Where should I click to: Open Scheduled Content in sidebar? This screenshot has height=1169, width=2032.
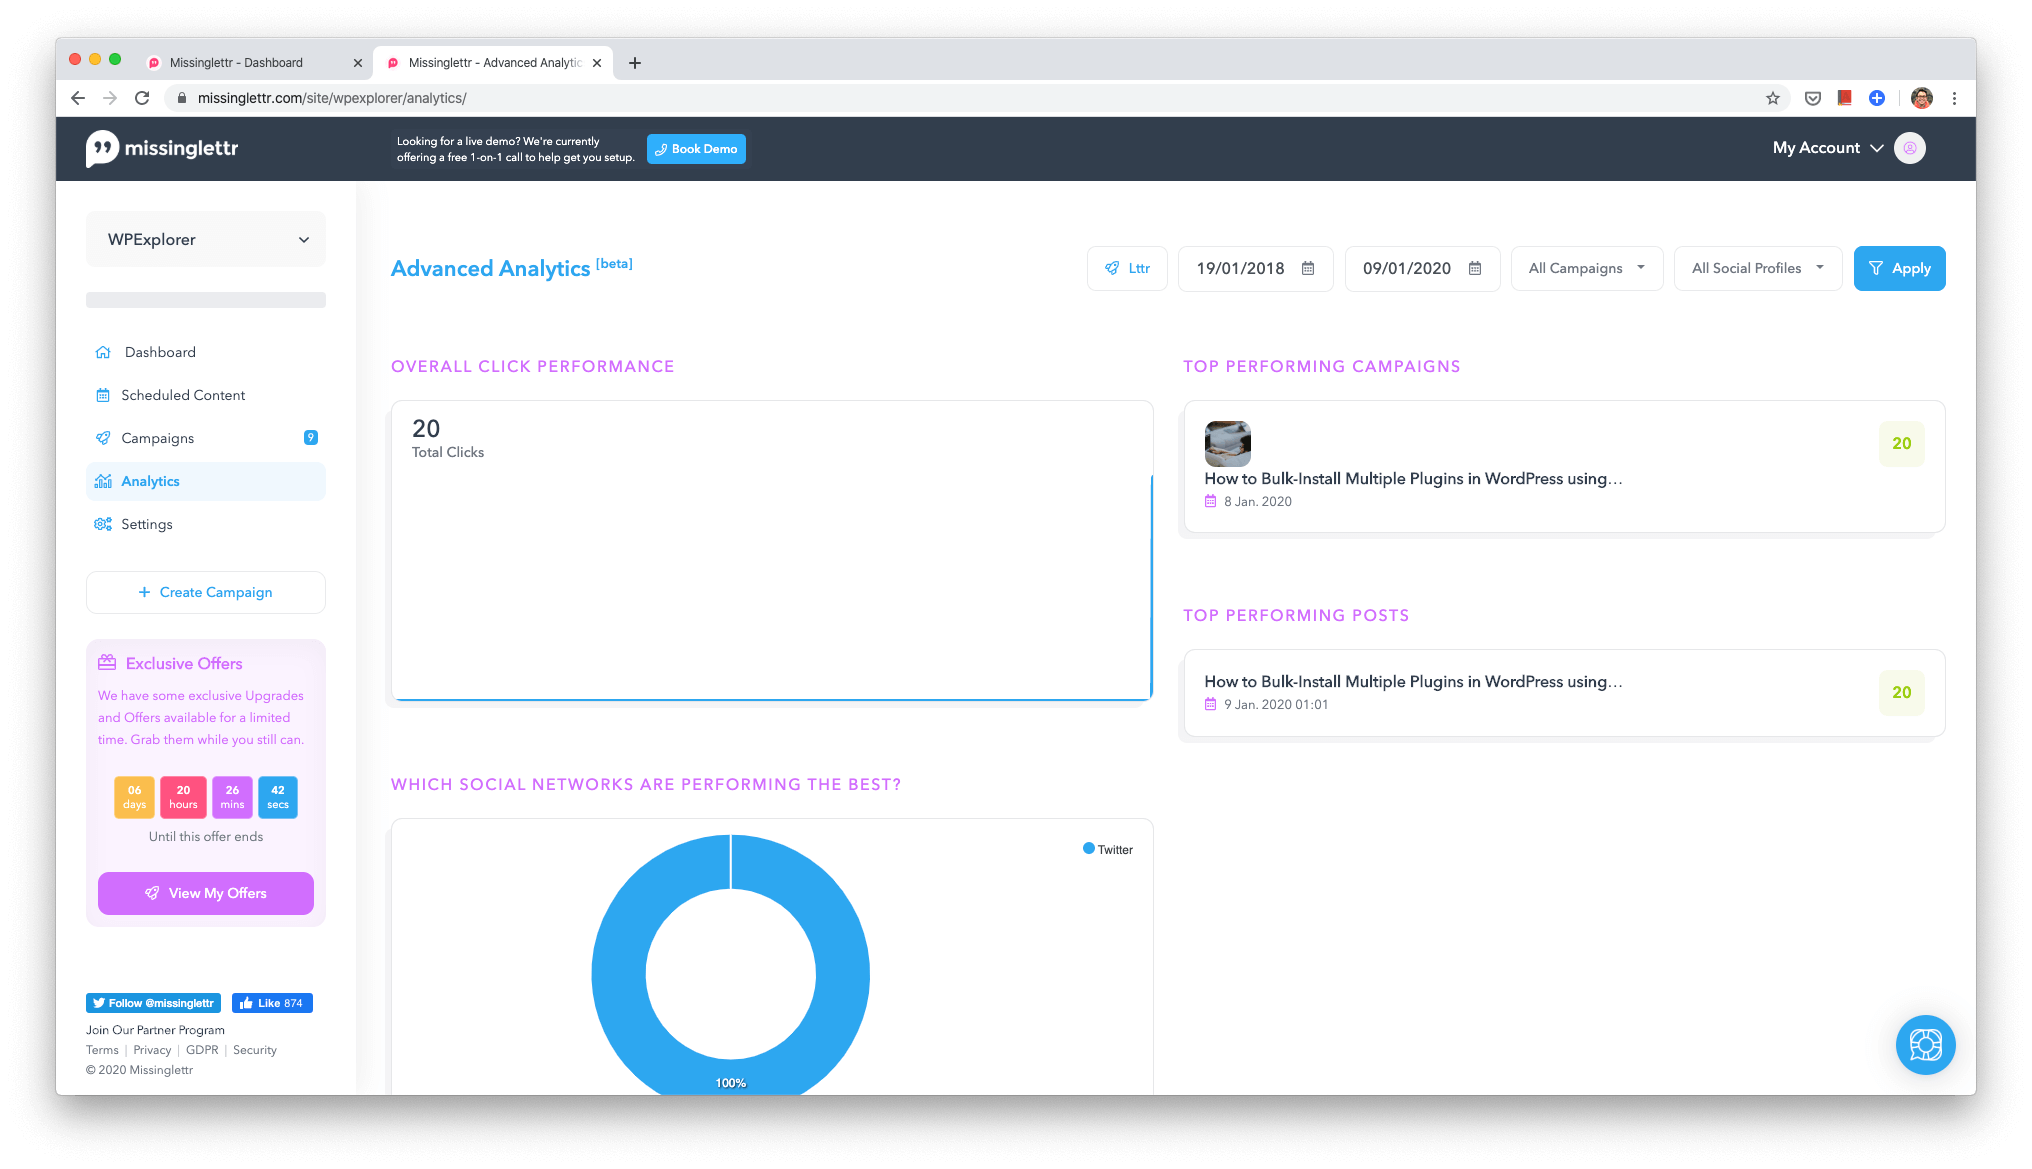coord(206,395)
